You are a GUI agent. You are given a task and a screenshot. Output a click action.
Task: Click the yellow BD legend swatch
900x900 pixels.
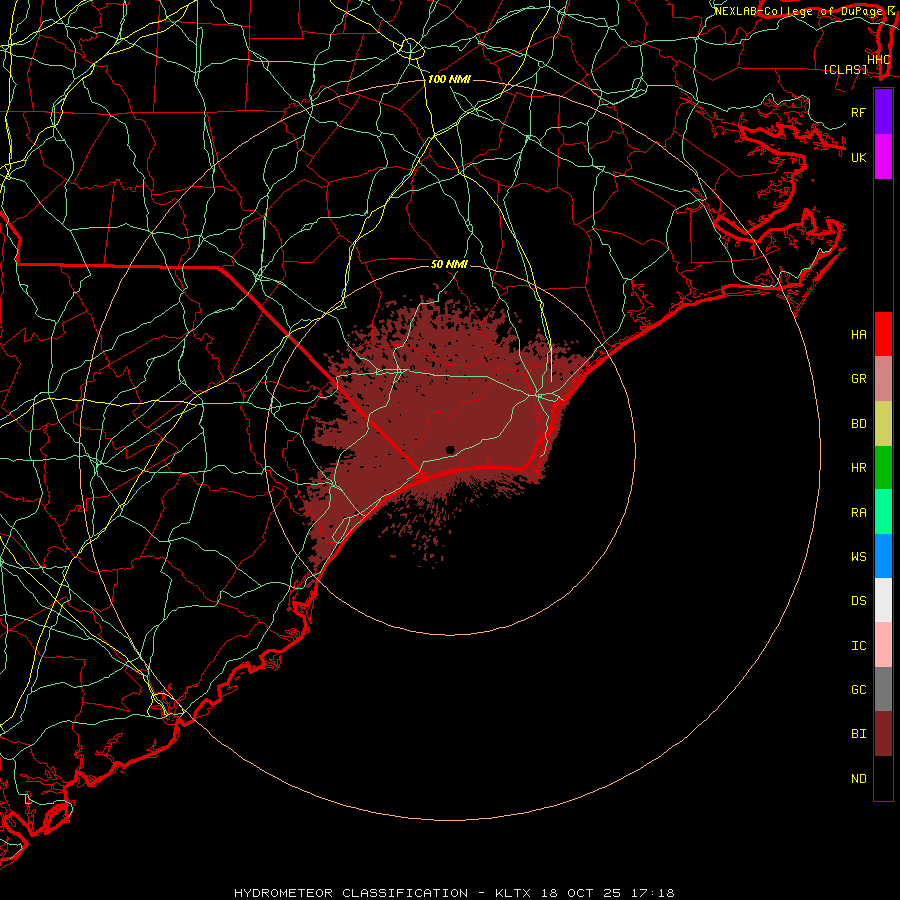(x=883, y=424)
